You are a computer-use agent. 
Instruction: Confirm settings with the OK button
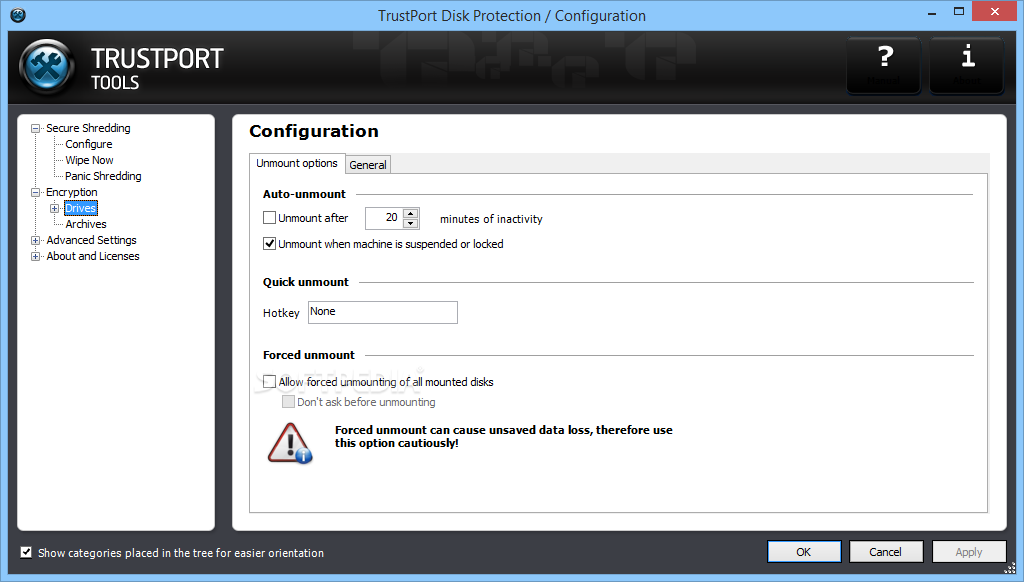(804, 552)
